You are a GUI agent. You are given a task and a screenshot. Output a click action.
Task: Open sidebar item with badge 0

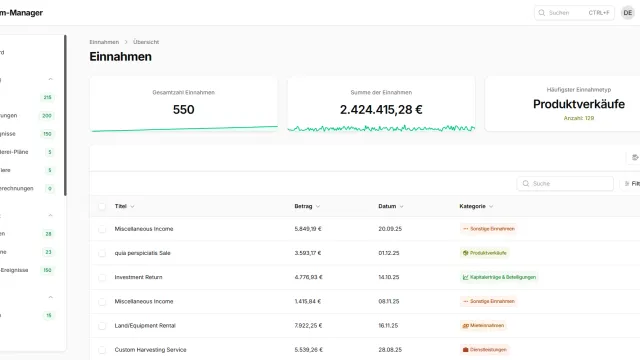point(28,189)
